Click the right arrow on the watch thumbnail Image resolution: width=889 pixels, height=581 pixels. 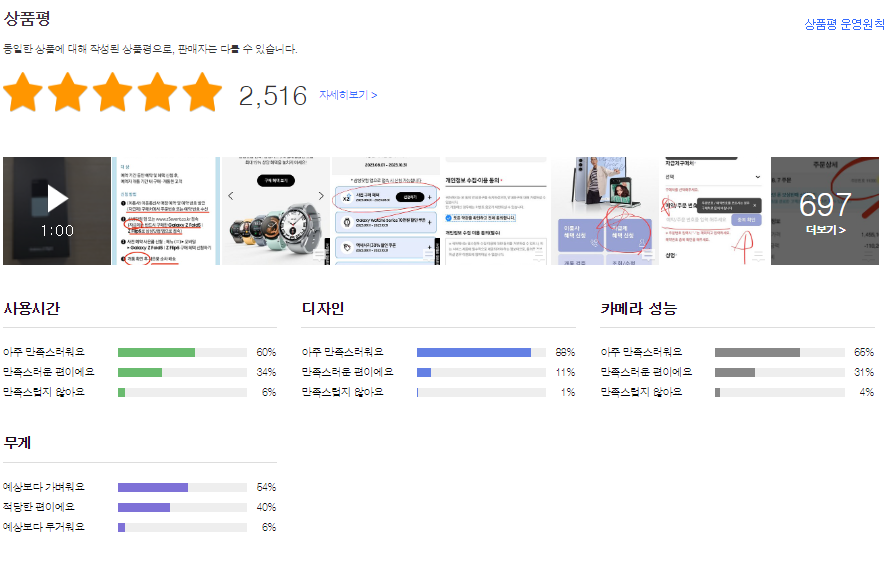(x=321, y=196)
